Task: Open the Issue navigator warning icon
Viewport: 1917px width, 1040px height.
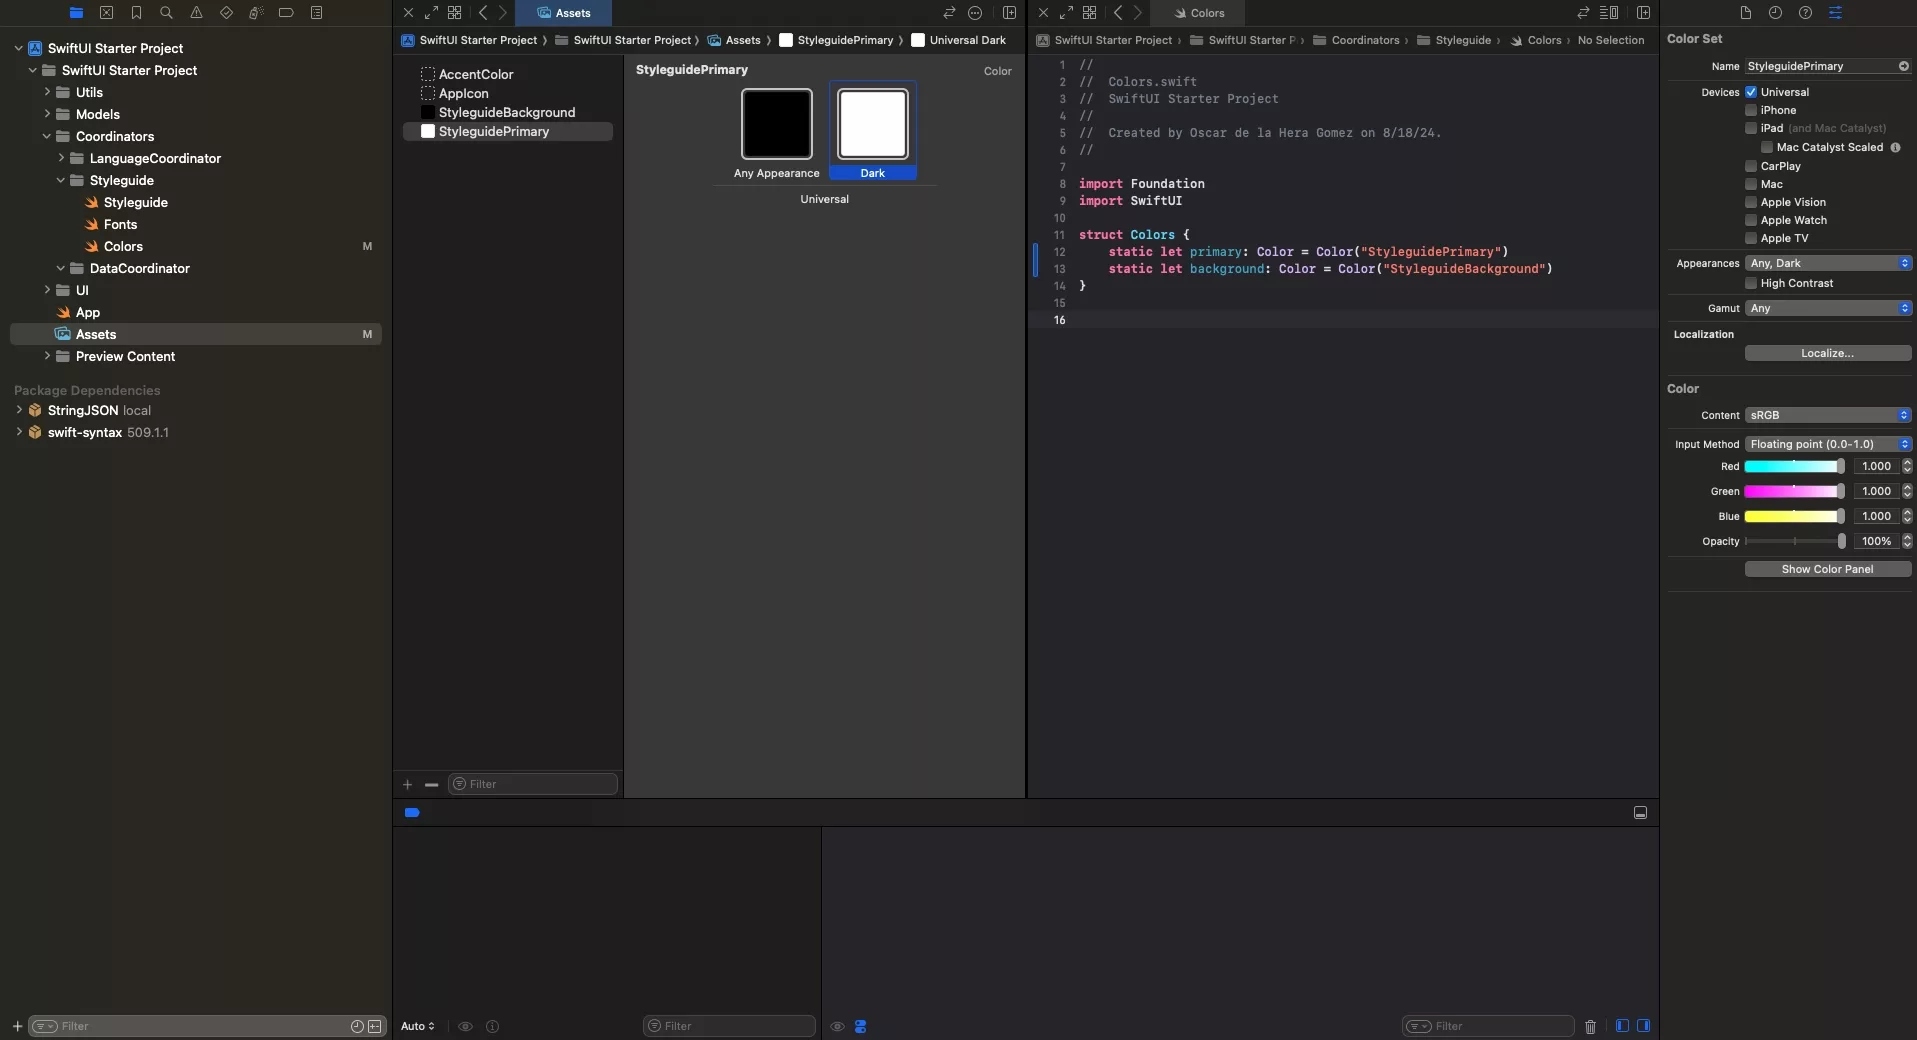Action: coord(196,13)
